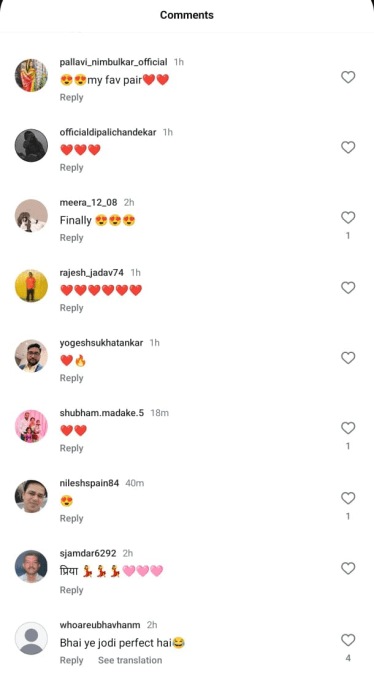Screen dimensions: 374x676
Task: View shubham.madake.5's profile photo
Action: coord(31,426)
